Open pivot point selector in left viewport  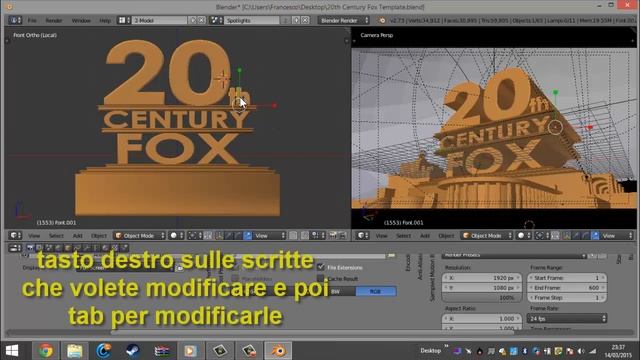click(194, 236)
